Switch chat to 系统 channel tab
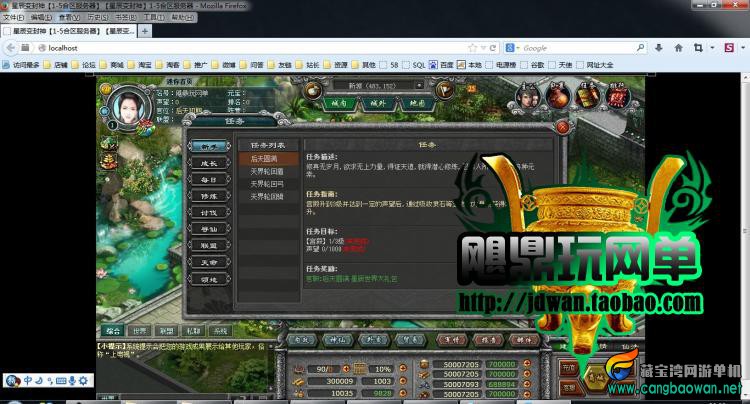Viewport: 750px width, 404px height. tap(221, 330)
